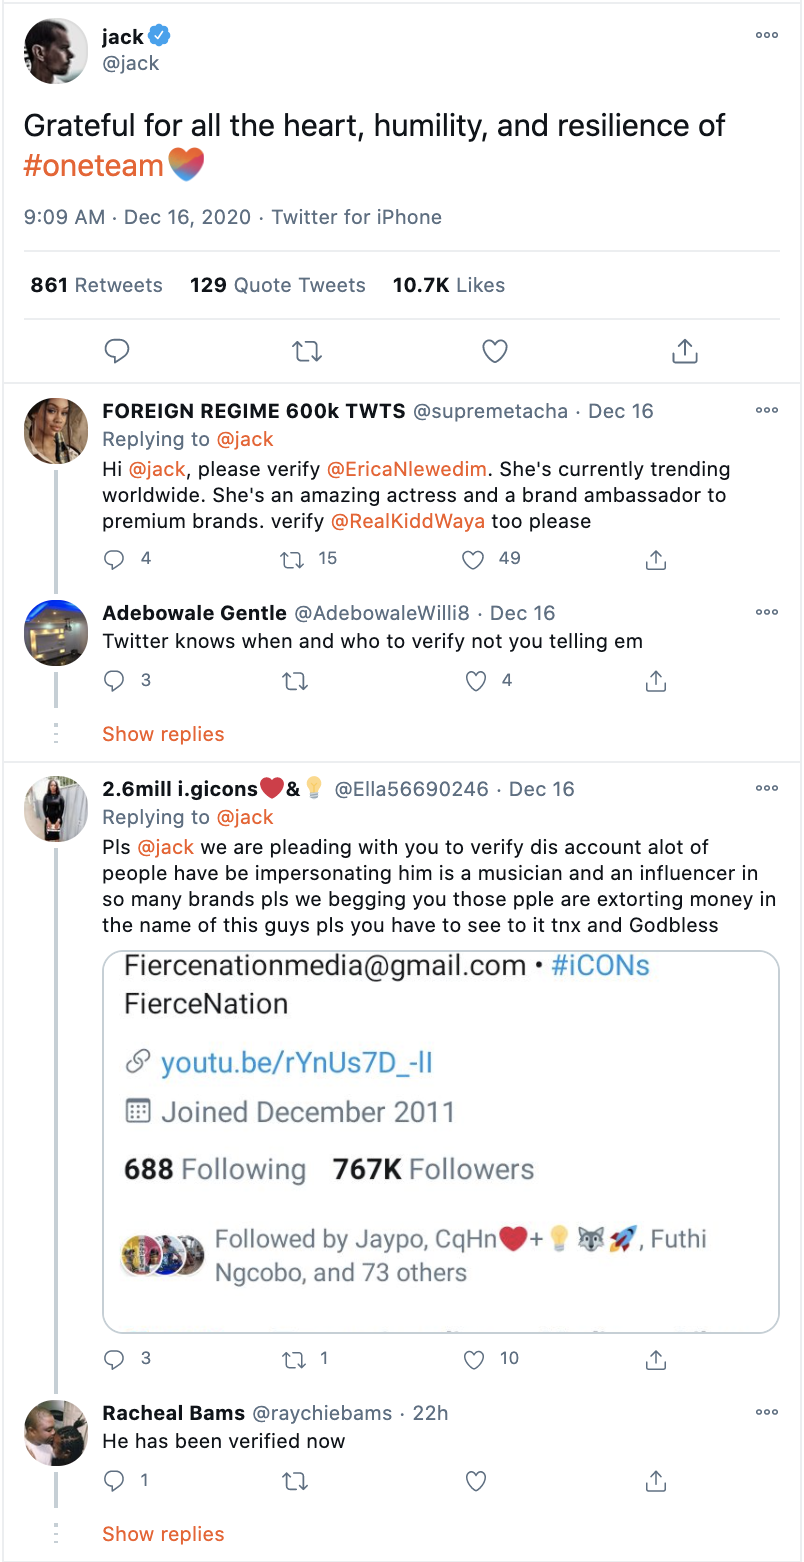The width and height of the screenshot is (804, 1562).
Task: Retweet the FOREIGN REGIME reply
Action: click(294, 560)
